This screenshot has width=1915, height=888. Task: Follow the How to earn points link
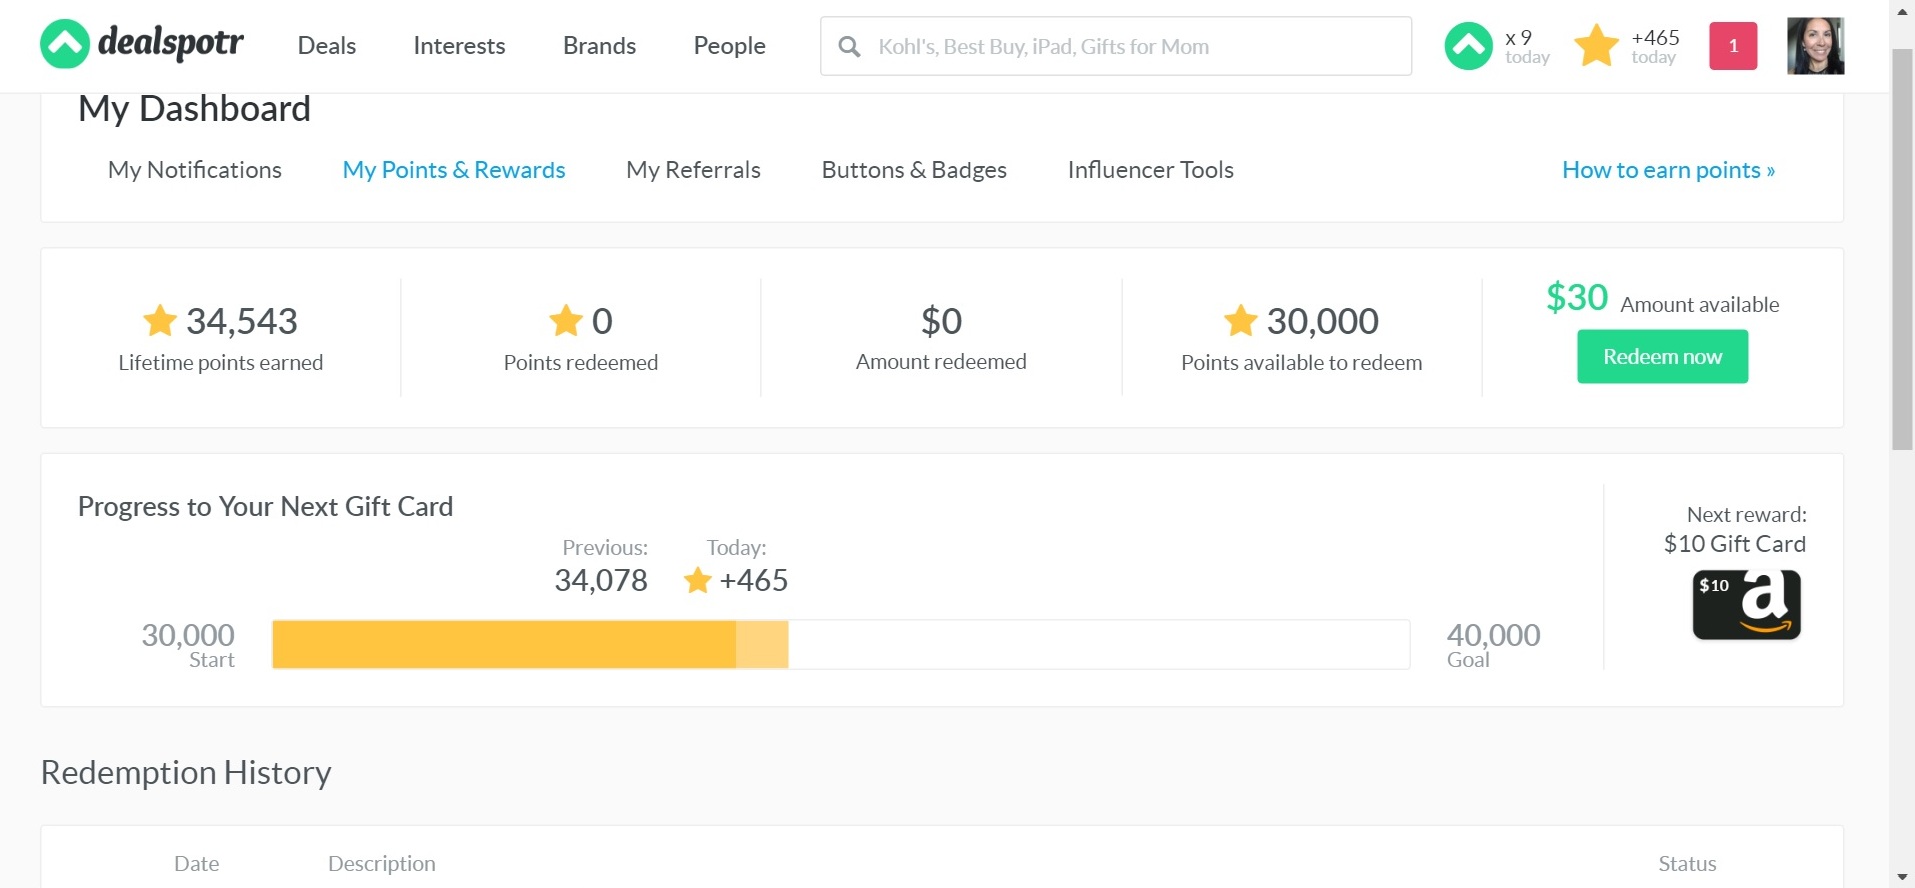(1668, 170)
